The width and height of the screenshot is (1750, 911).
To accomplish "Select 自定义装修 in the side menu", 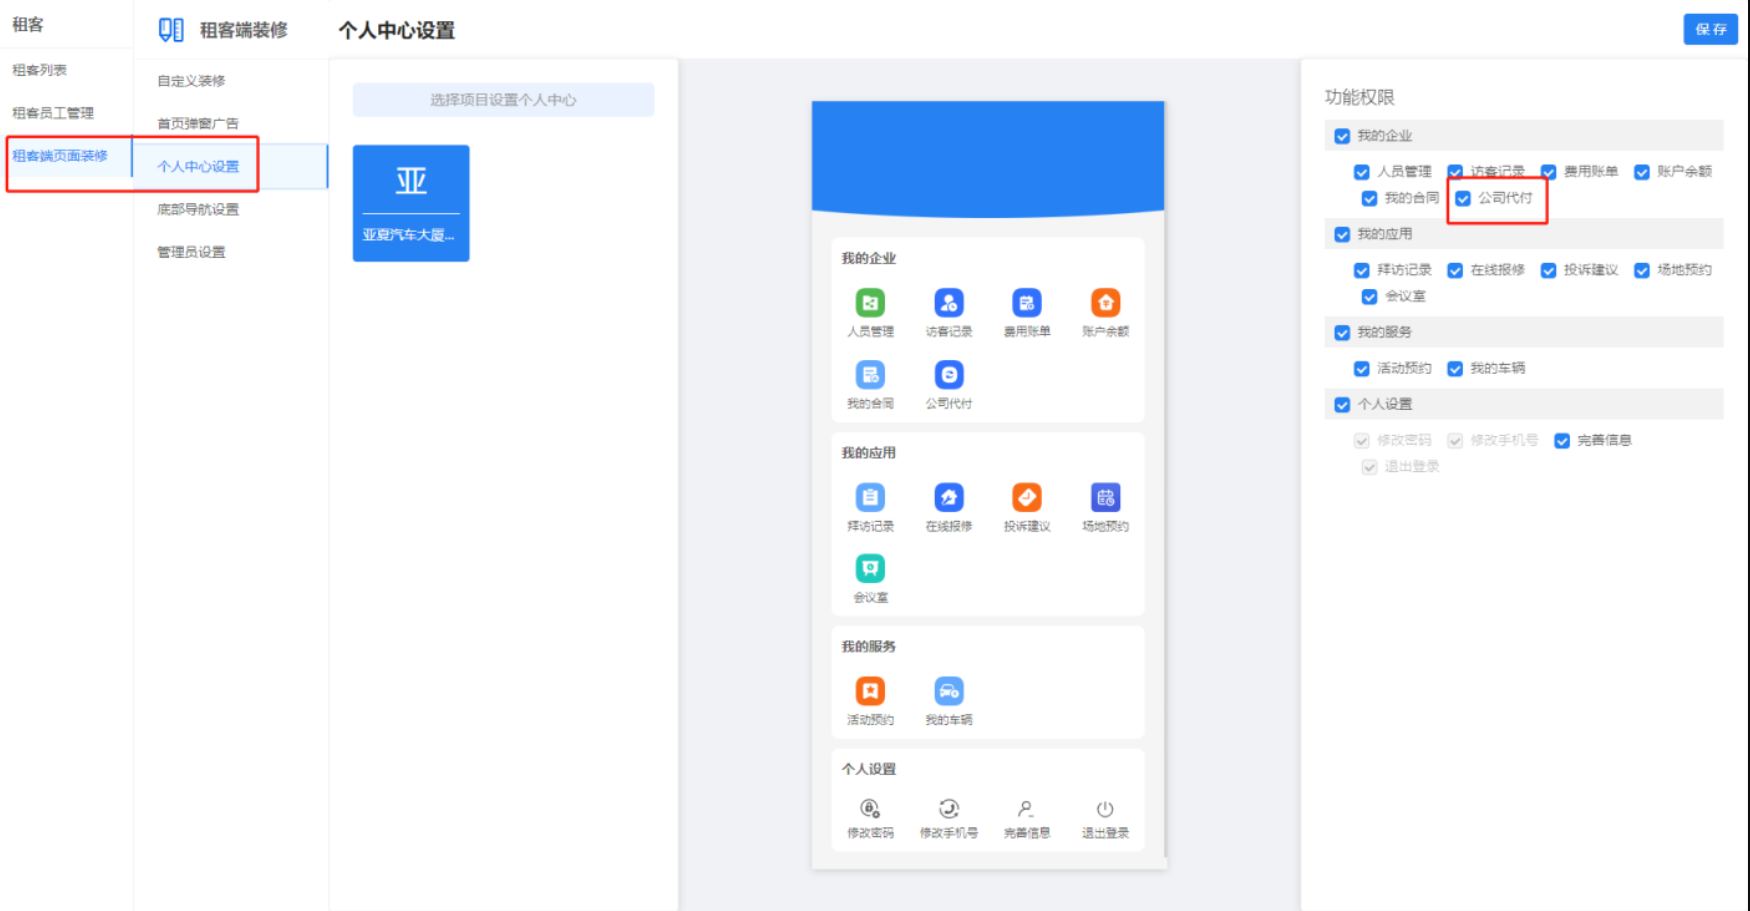I will 191,81.
